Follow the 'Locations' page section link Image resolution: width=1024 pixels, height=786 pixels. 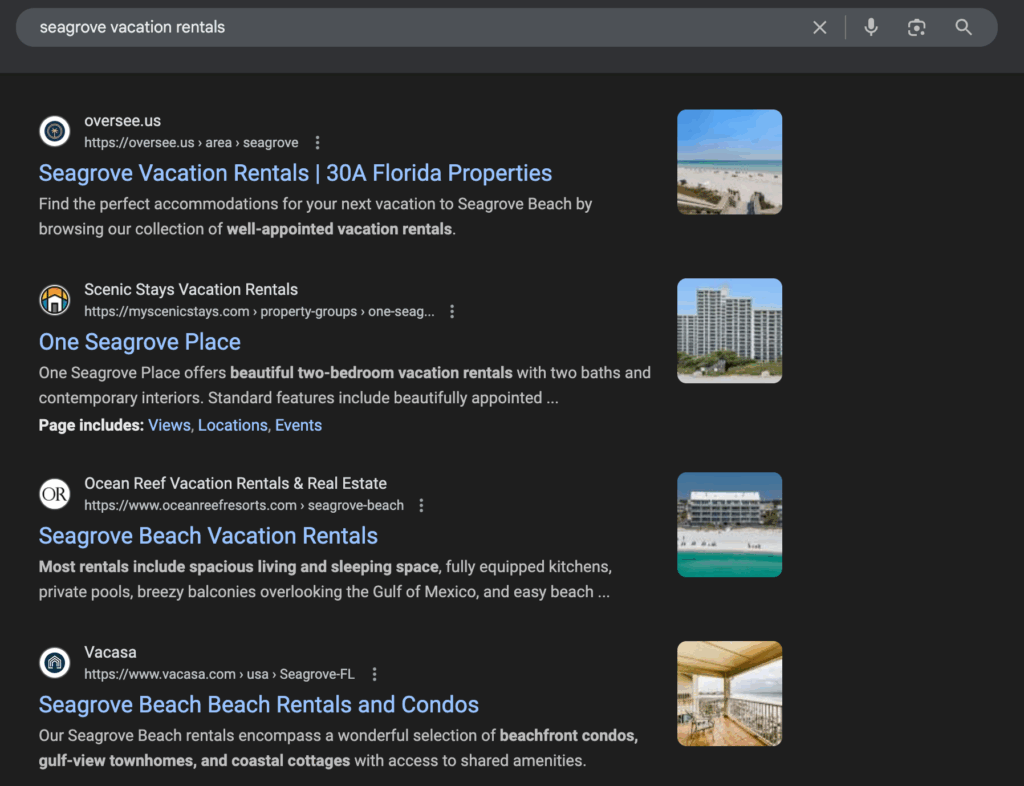[x=232, y=426]
